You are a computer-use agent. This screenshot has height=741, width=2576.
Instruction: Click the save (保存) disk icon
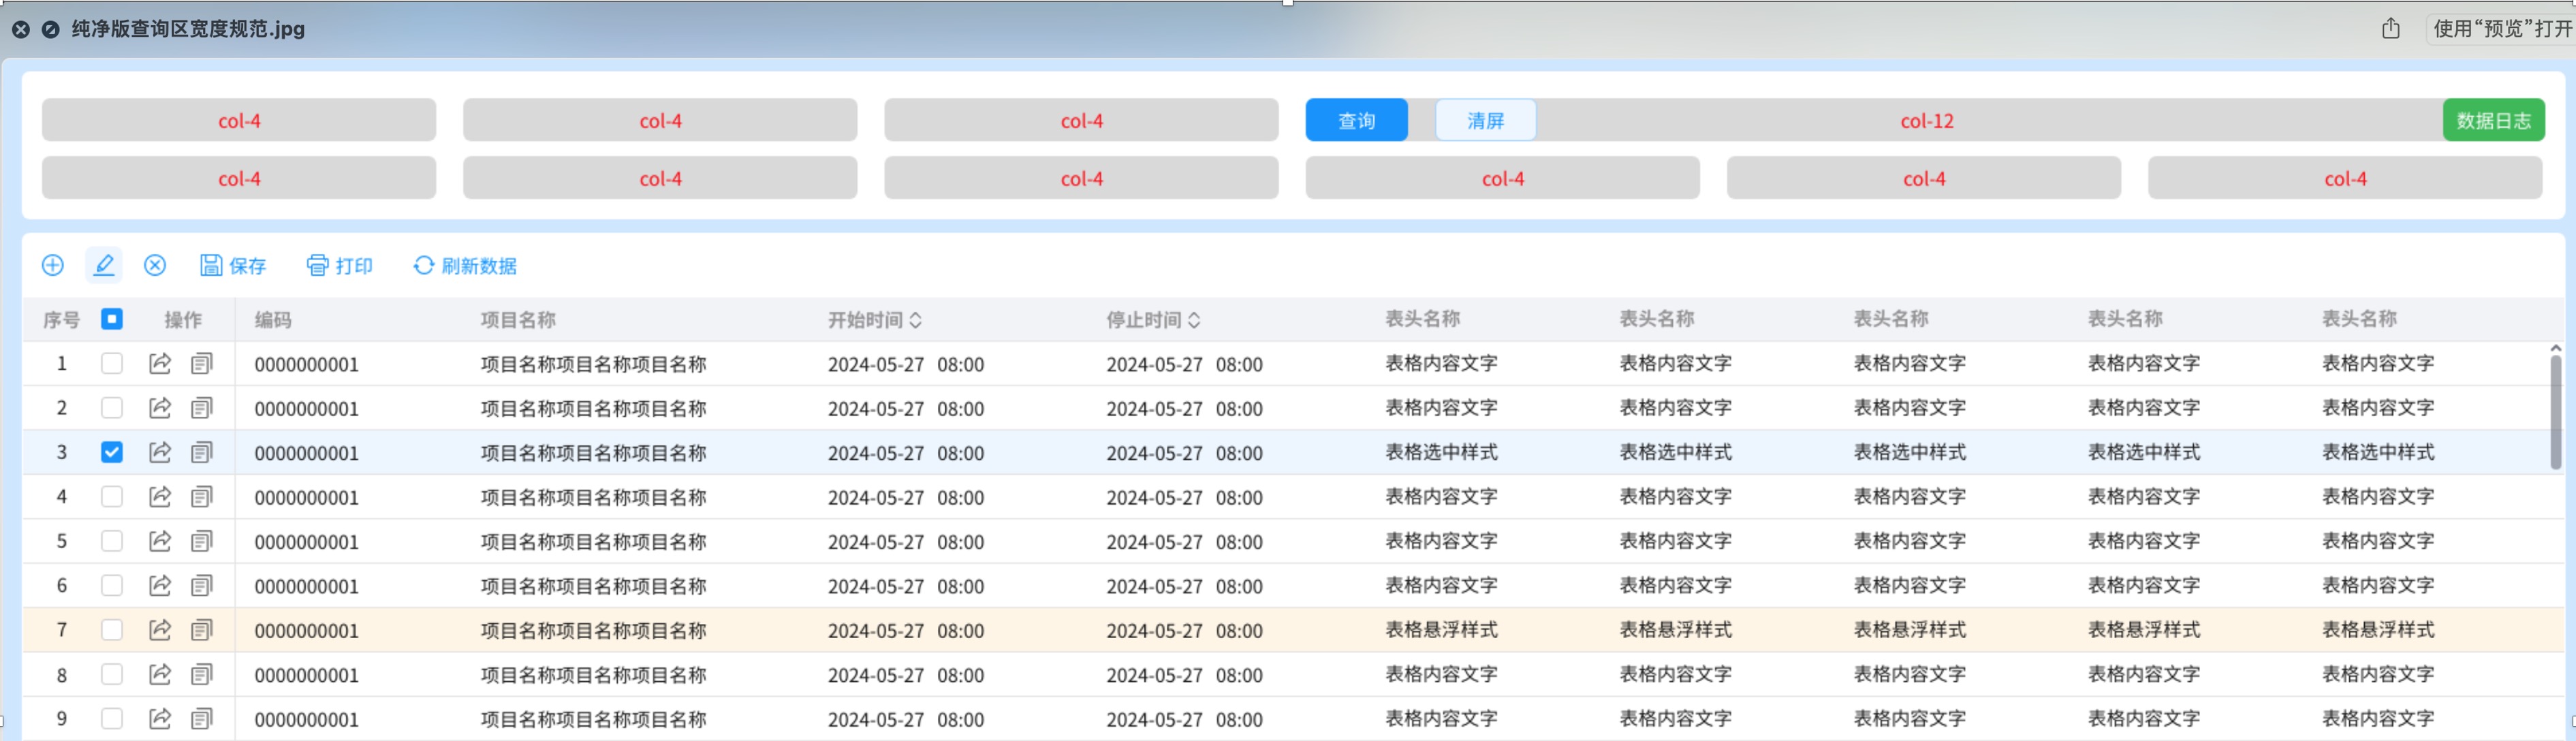click(211, 265)
